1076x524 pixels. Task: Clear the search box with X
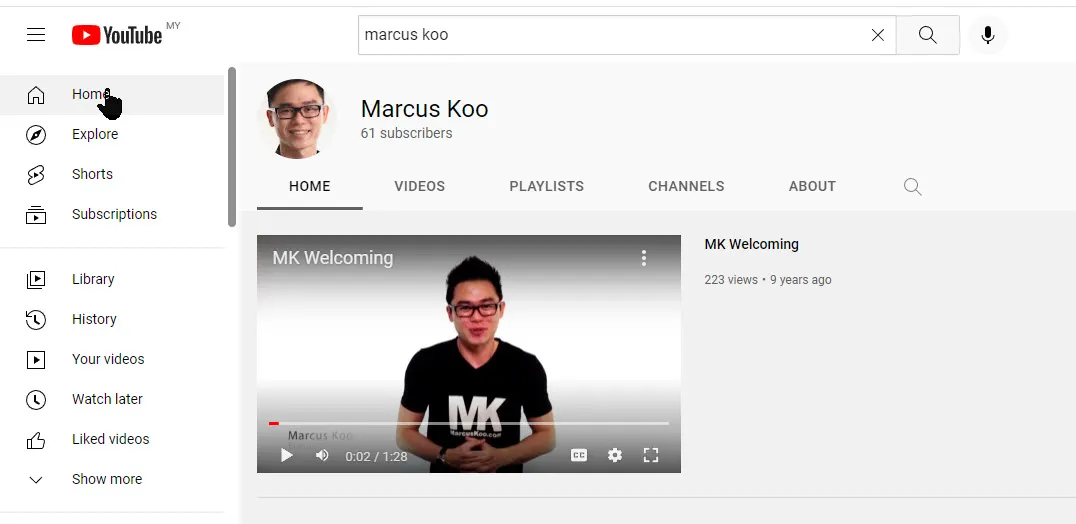(x=878, y=35)
